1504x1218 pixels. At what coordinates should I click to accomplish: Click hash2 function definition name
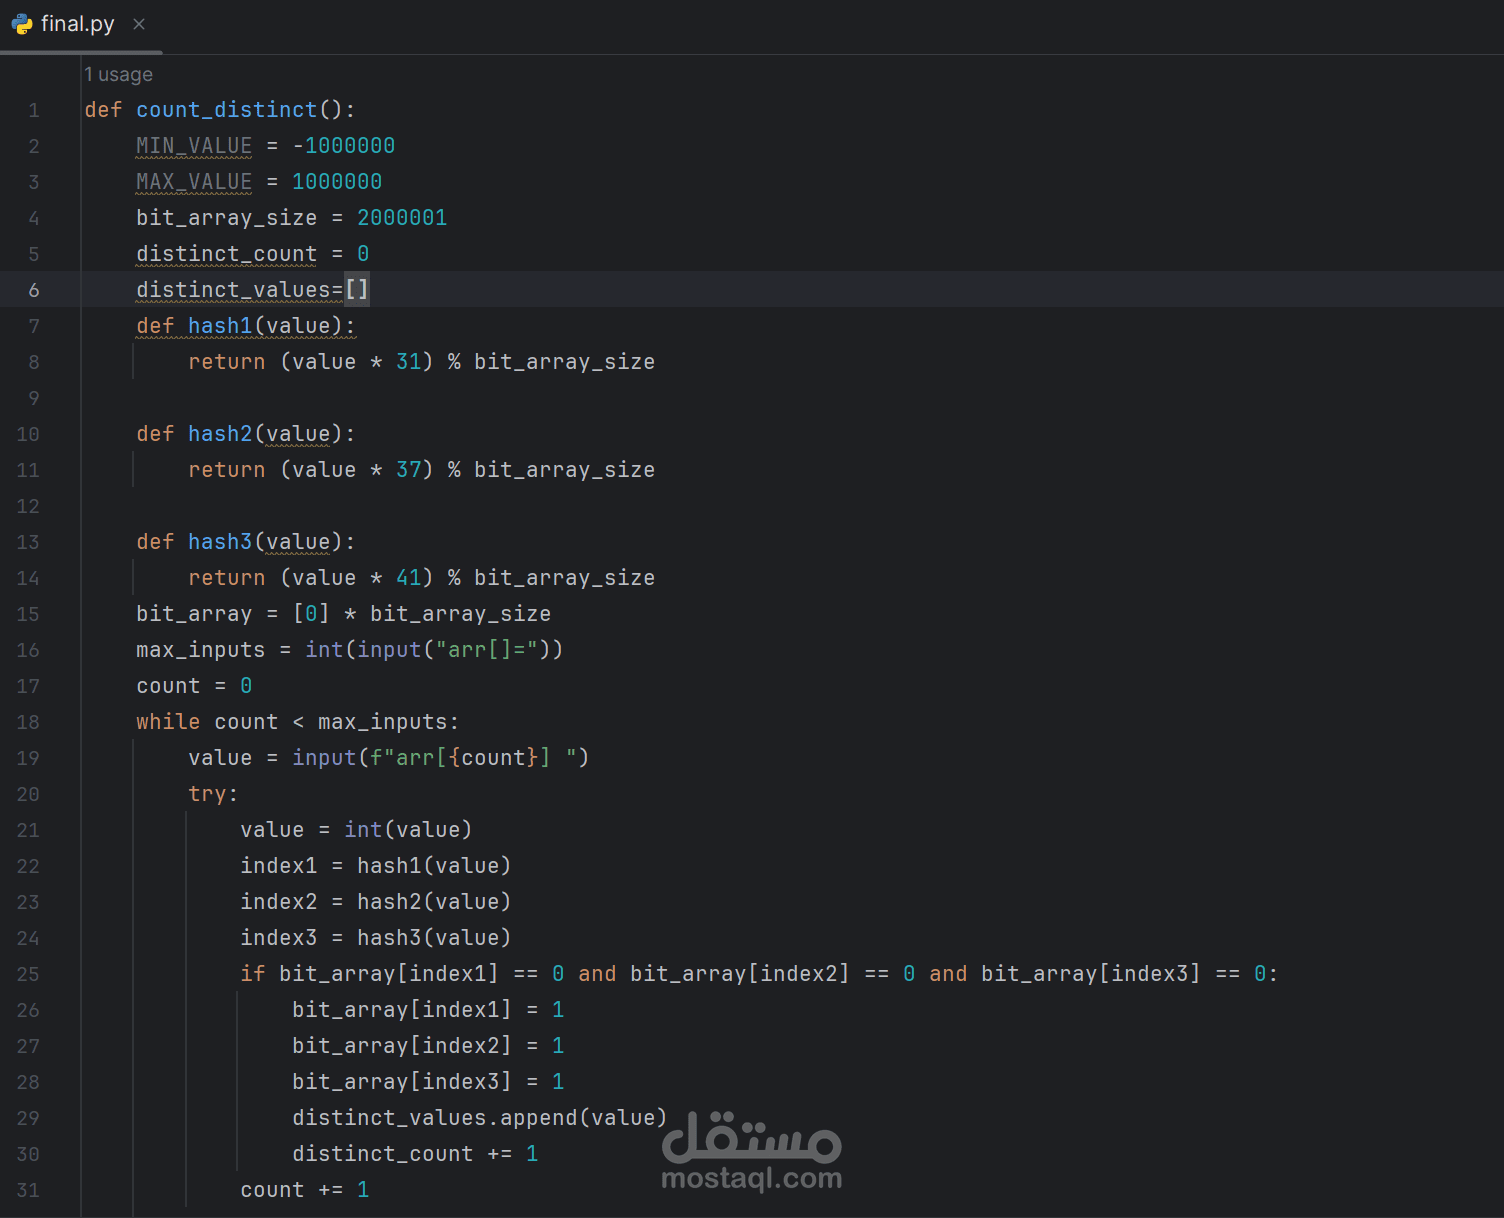(220, 434)
